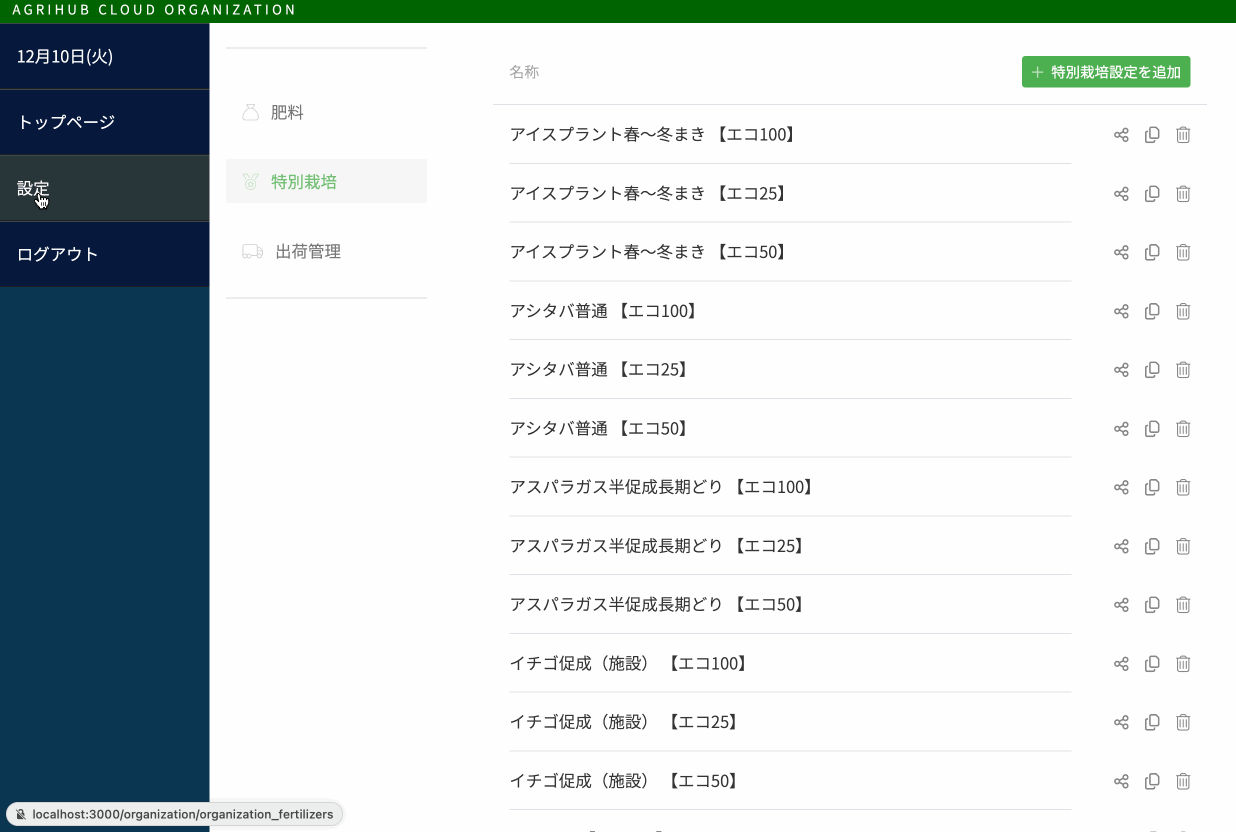Image resolution: width=1236 pixels, height=832 pixels.
Task: Add a new 特別栽培設定 with the green button
Action: (1106, 72)
